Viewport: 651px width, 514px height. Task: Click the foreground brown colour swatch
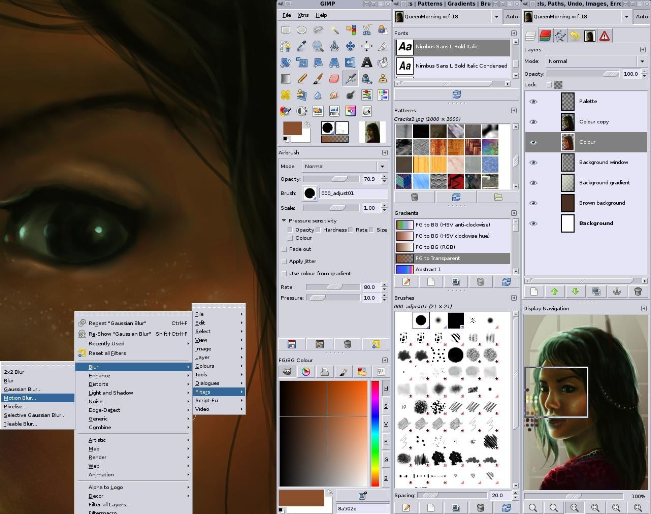click(x=292, y=128)
